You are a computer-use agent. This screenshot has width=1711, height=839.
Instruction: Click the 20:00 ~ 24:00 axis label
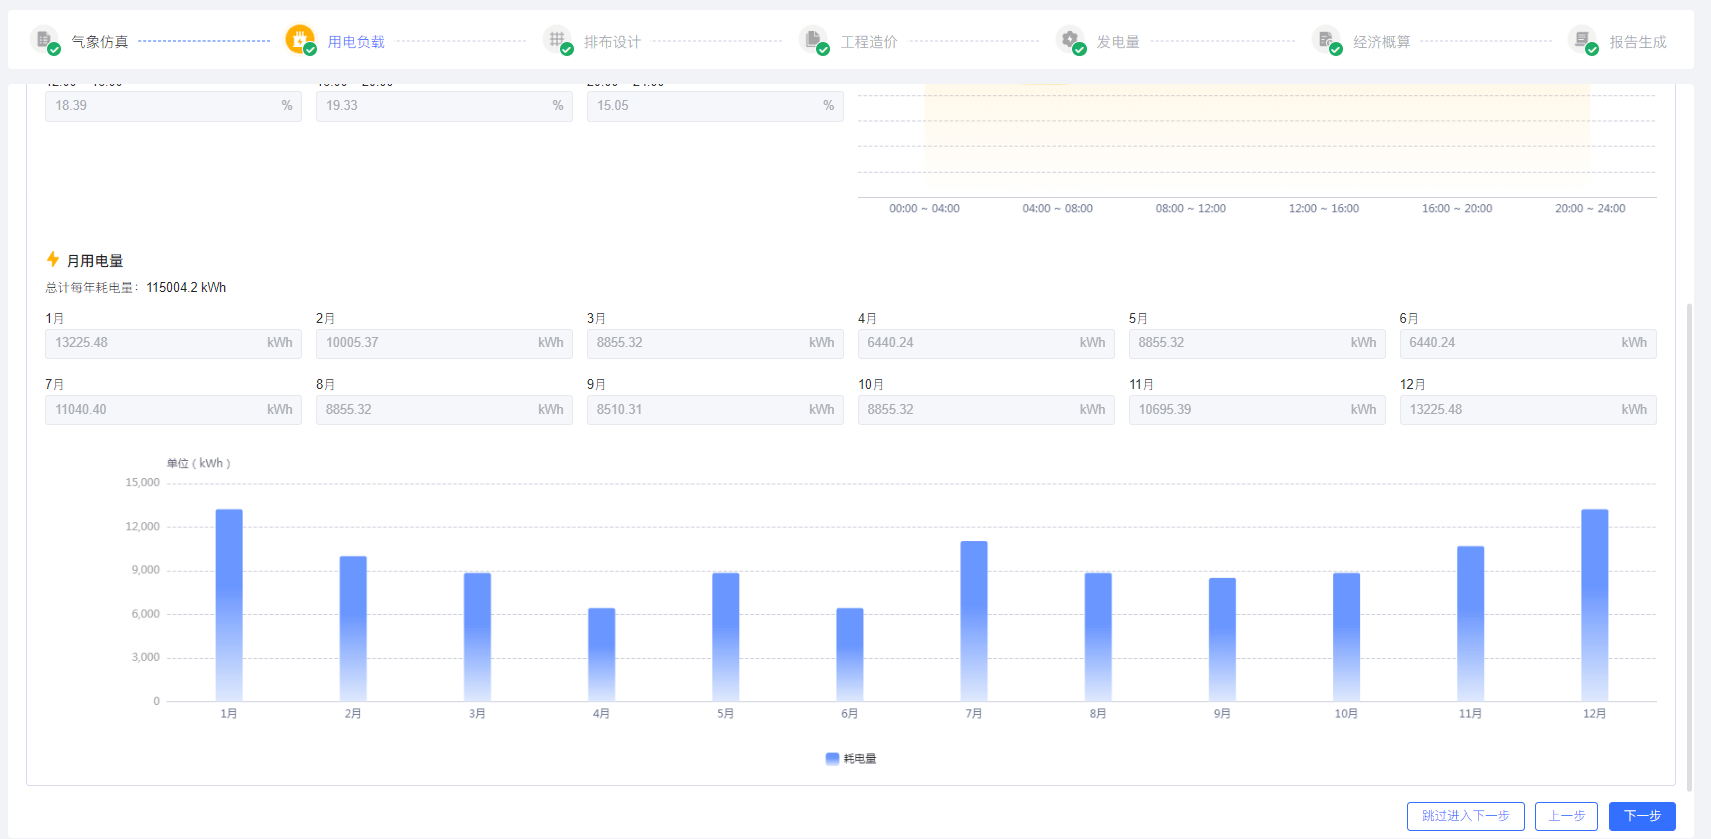click(x=1590, y=209)
